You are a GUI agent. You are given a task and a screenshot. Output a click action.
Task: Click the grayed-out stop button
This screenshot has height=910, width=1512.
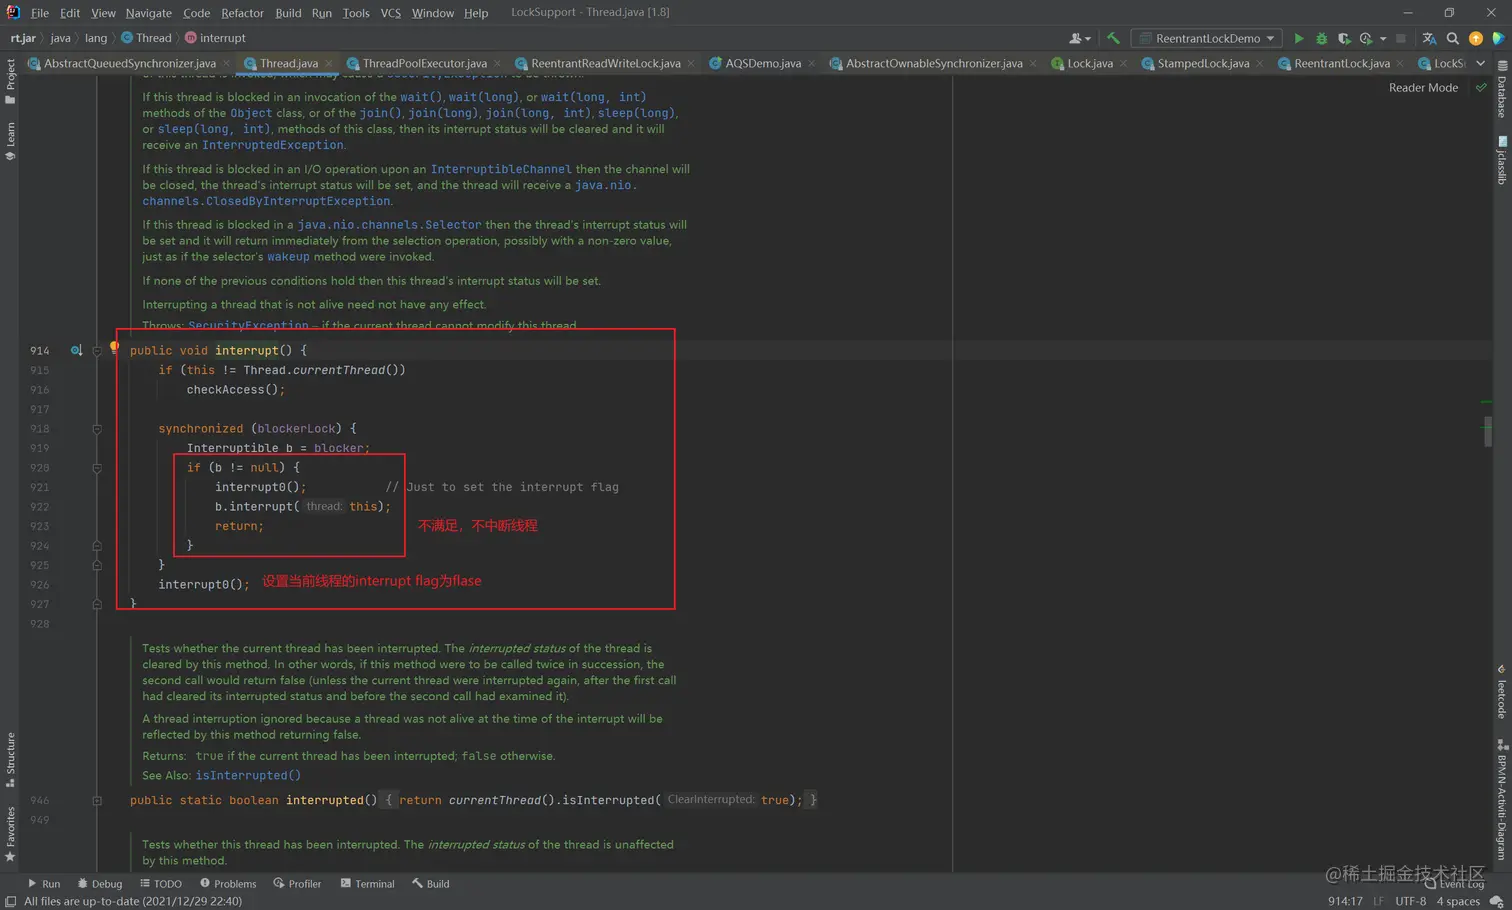(1401, 38)
